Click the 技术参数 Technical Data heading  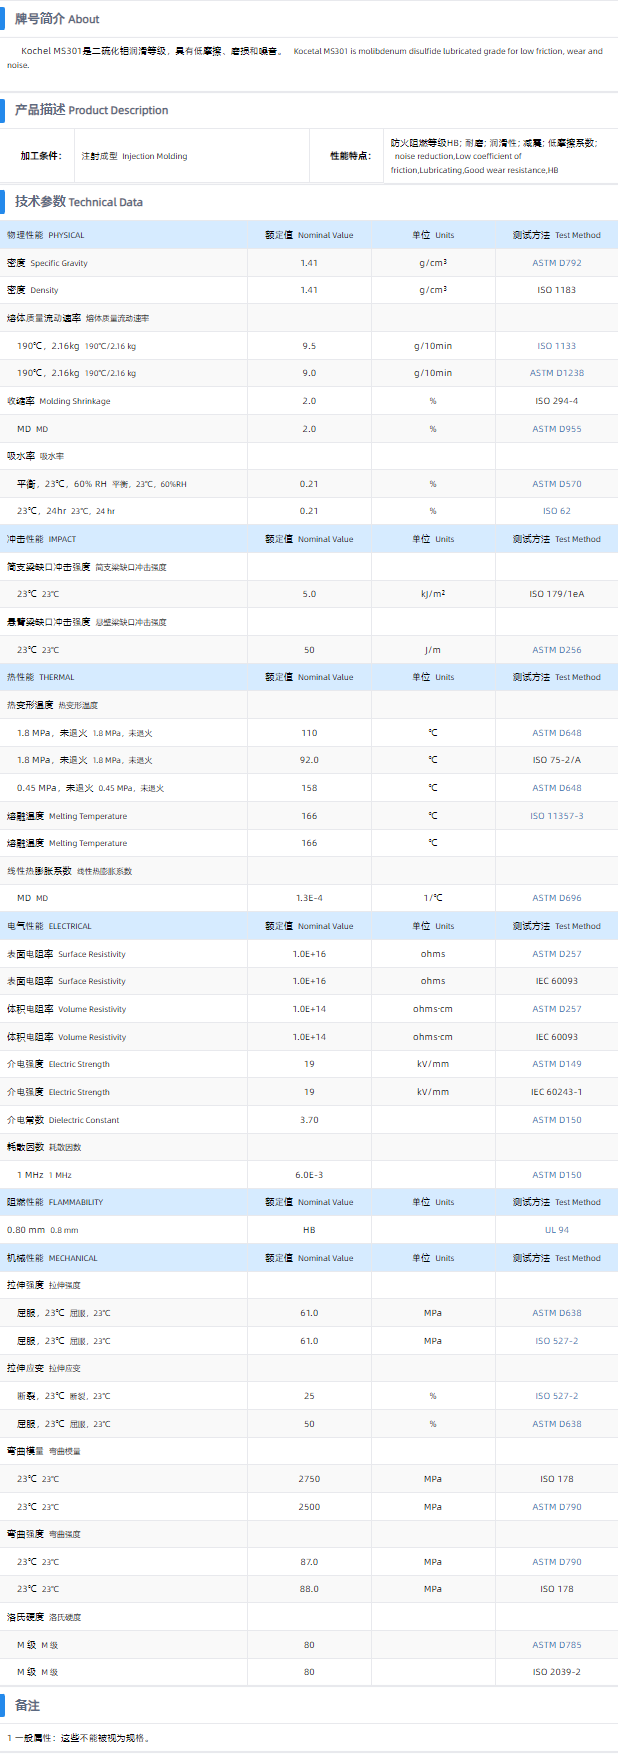[78, 202]
